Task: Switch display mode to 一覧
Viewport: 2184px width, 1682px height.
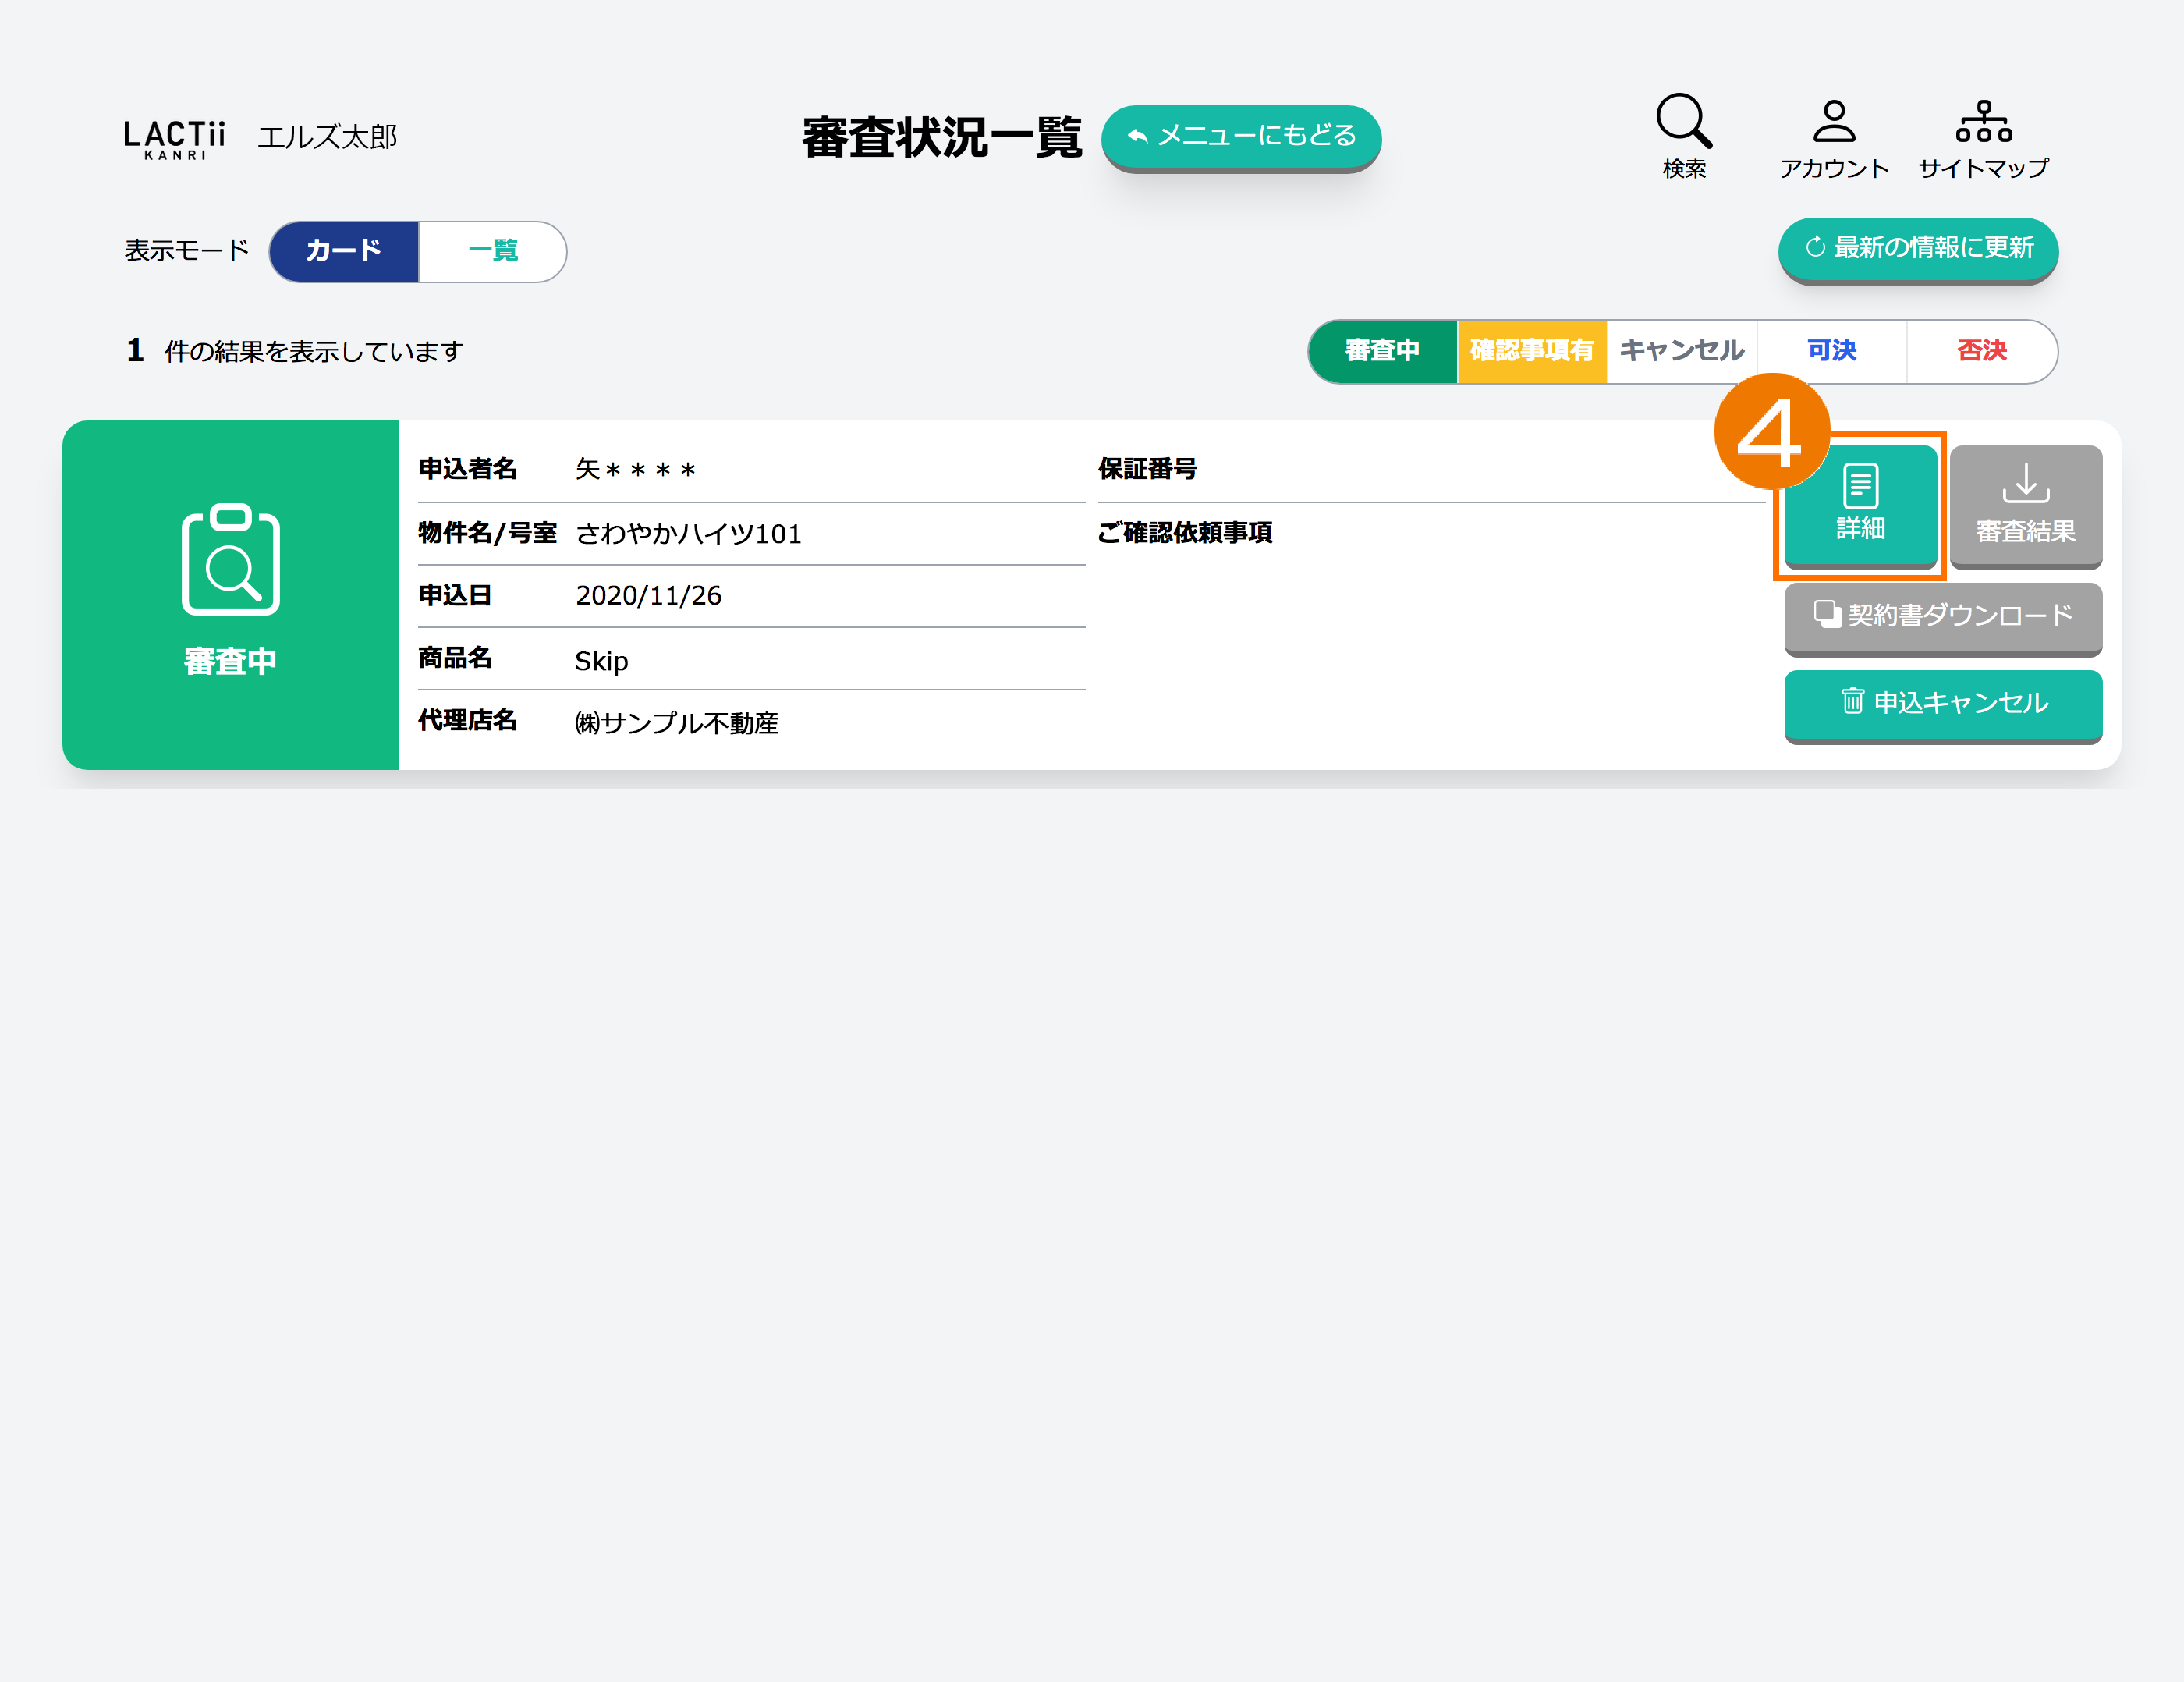Action: pyautogui.click(x=493, y=251)
